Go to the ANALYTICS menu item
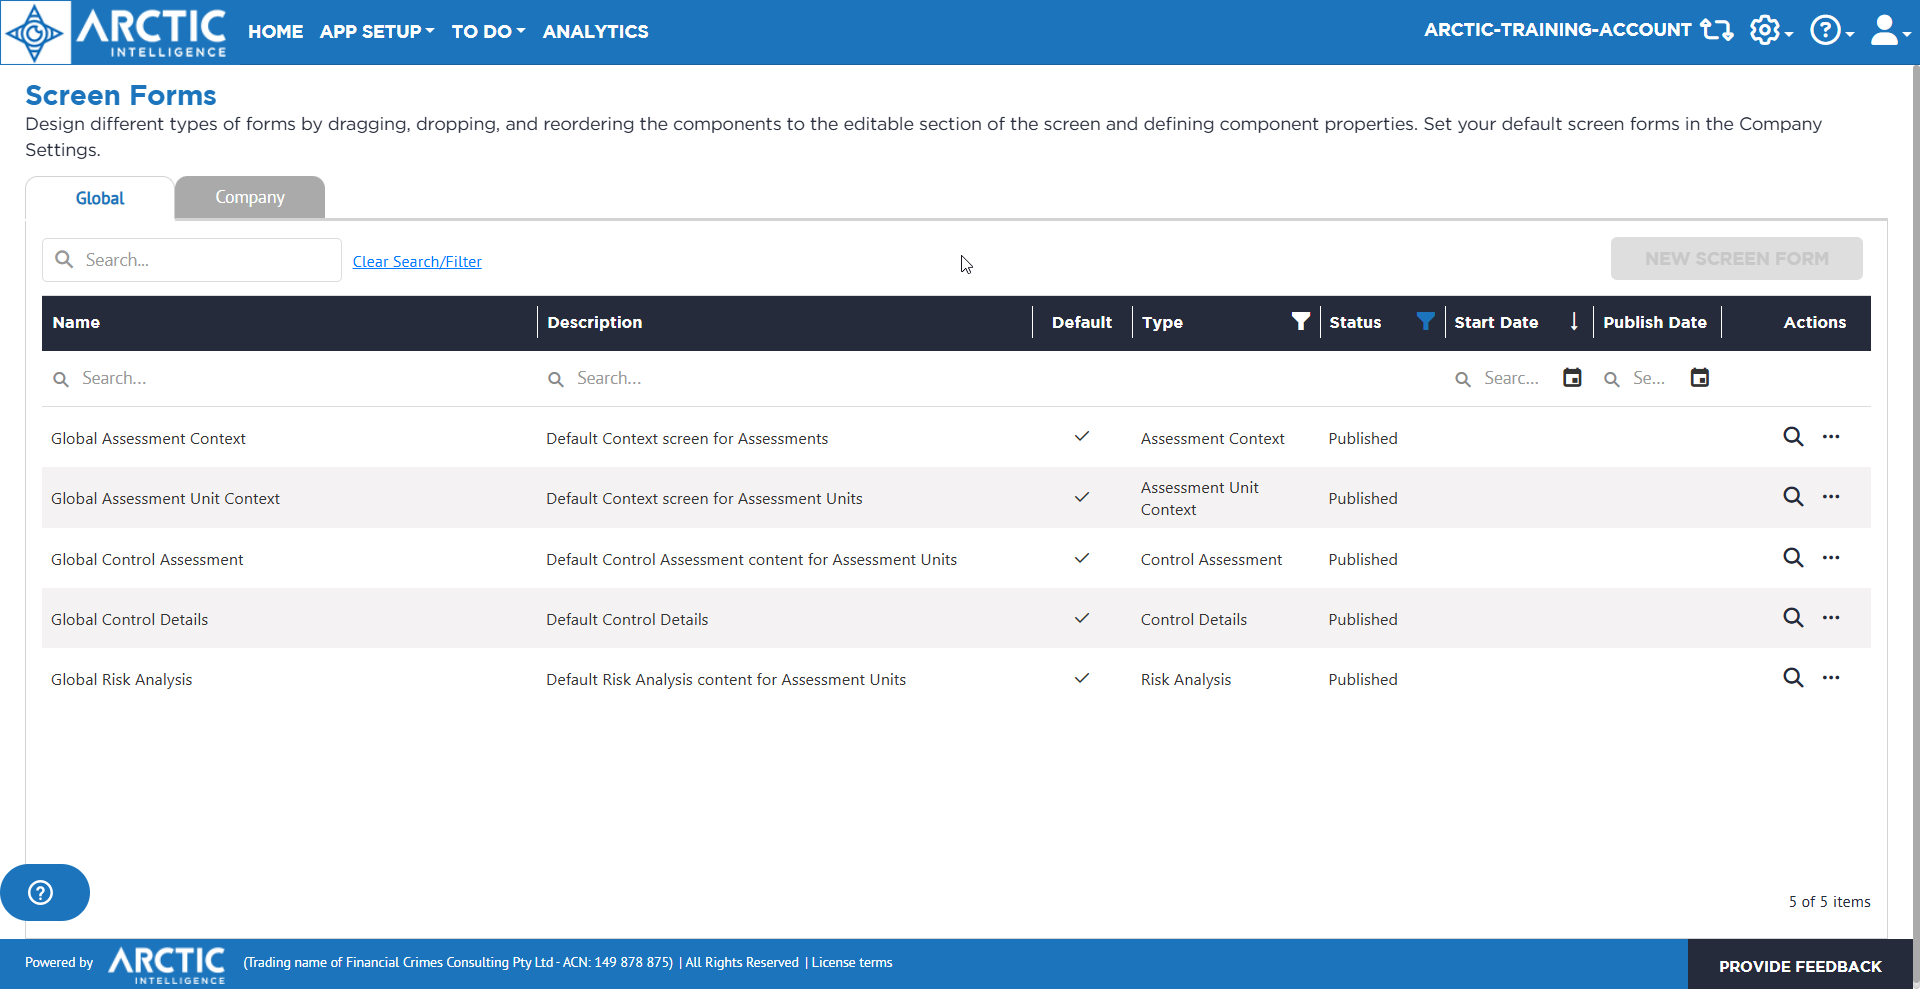 click(x=595, y=31)
